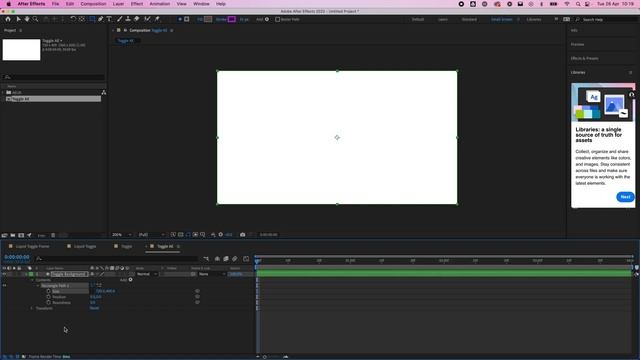Select the Type (T) tool
Screen dimensions: 640x360
109,19
